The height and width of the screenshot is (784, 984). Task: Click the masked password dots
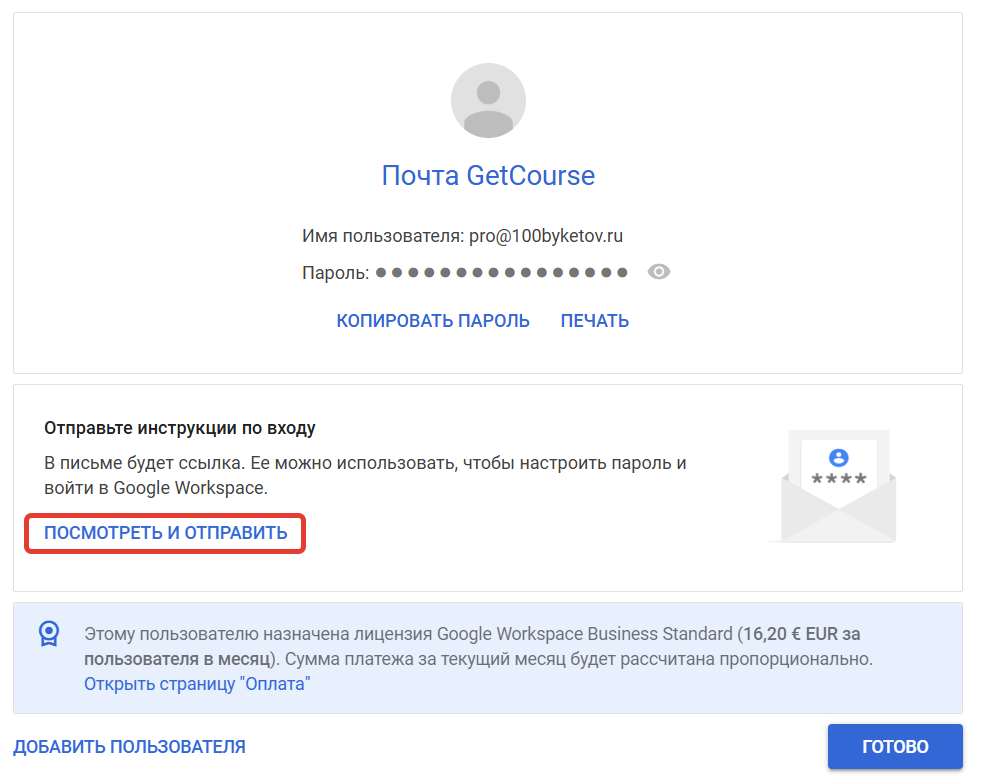point(501,272)
